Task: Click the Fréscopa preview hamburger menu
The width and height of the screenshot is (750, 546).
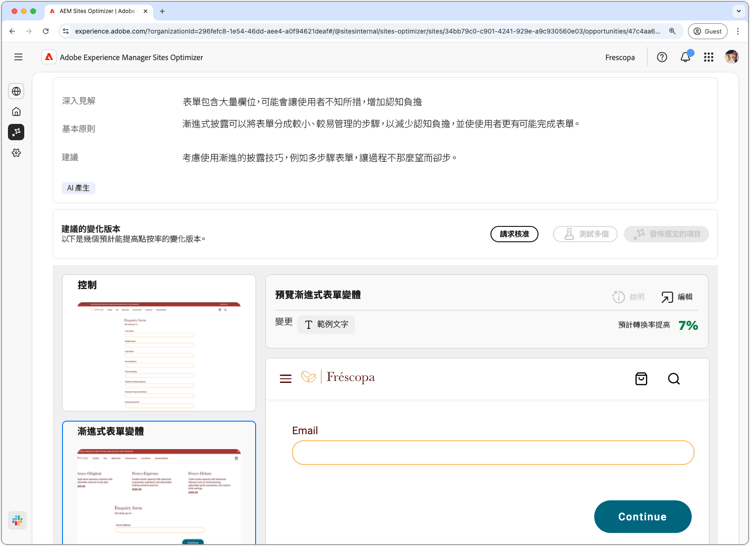Action: (286, 379)
